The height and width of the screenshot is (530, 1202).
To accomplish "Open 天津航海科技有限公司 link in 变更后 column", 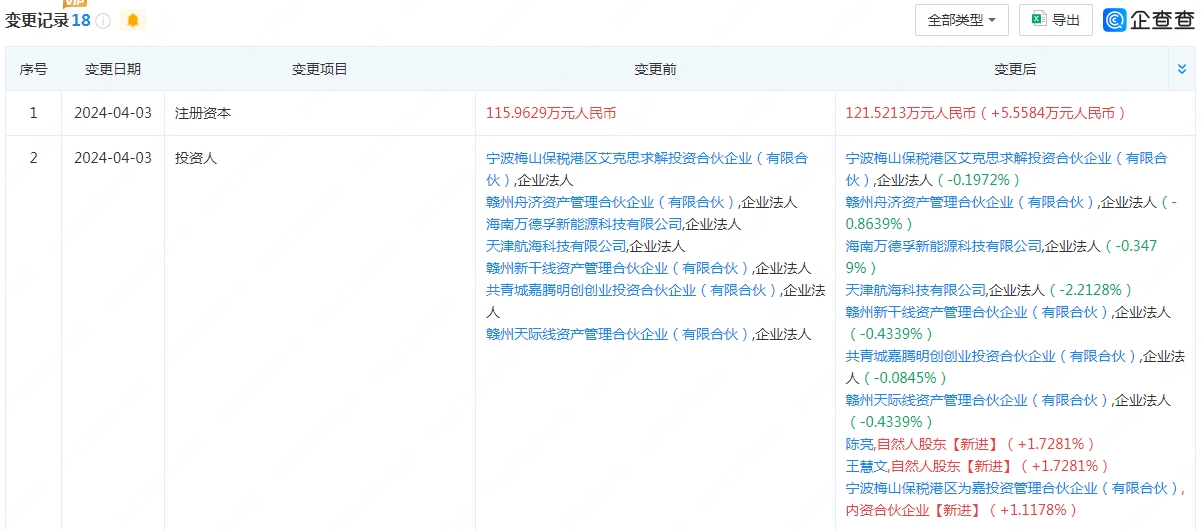I will (x=916, y=290).
